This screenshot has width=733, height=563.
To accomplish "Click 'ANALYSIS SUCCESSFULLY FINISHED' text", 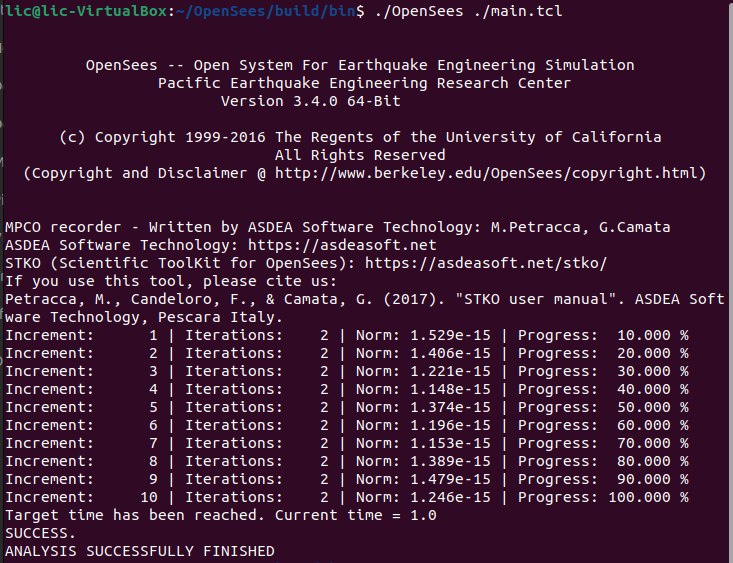I will (x=140, y=552).
